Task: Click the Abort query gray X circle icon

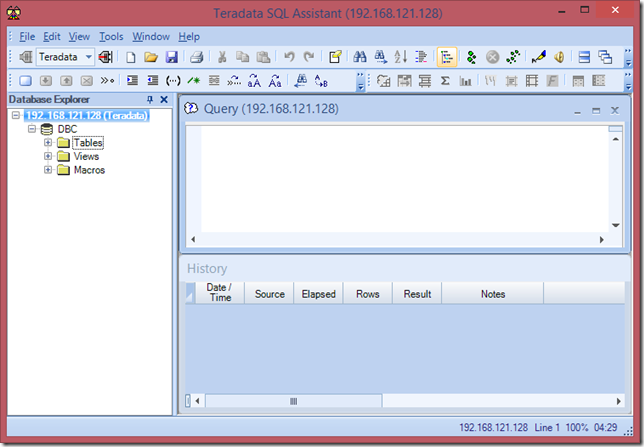Action: coord(492,57)
